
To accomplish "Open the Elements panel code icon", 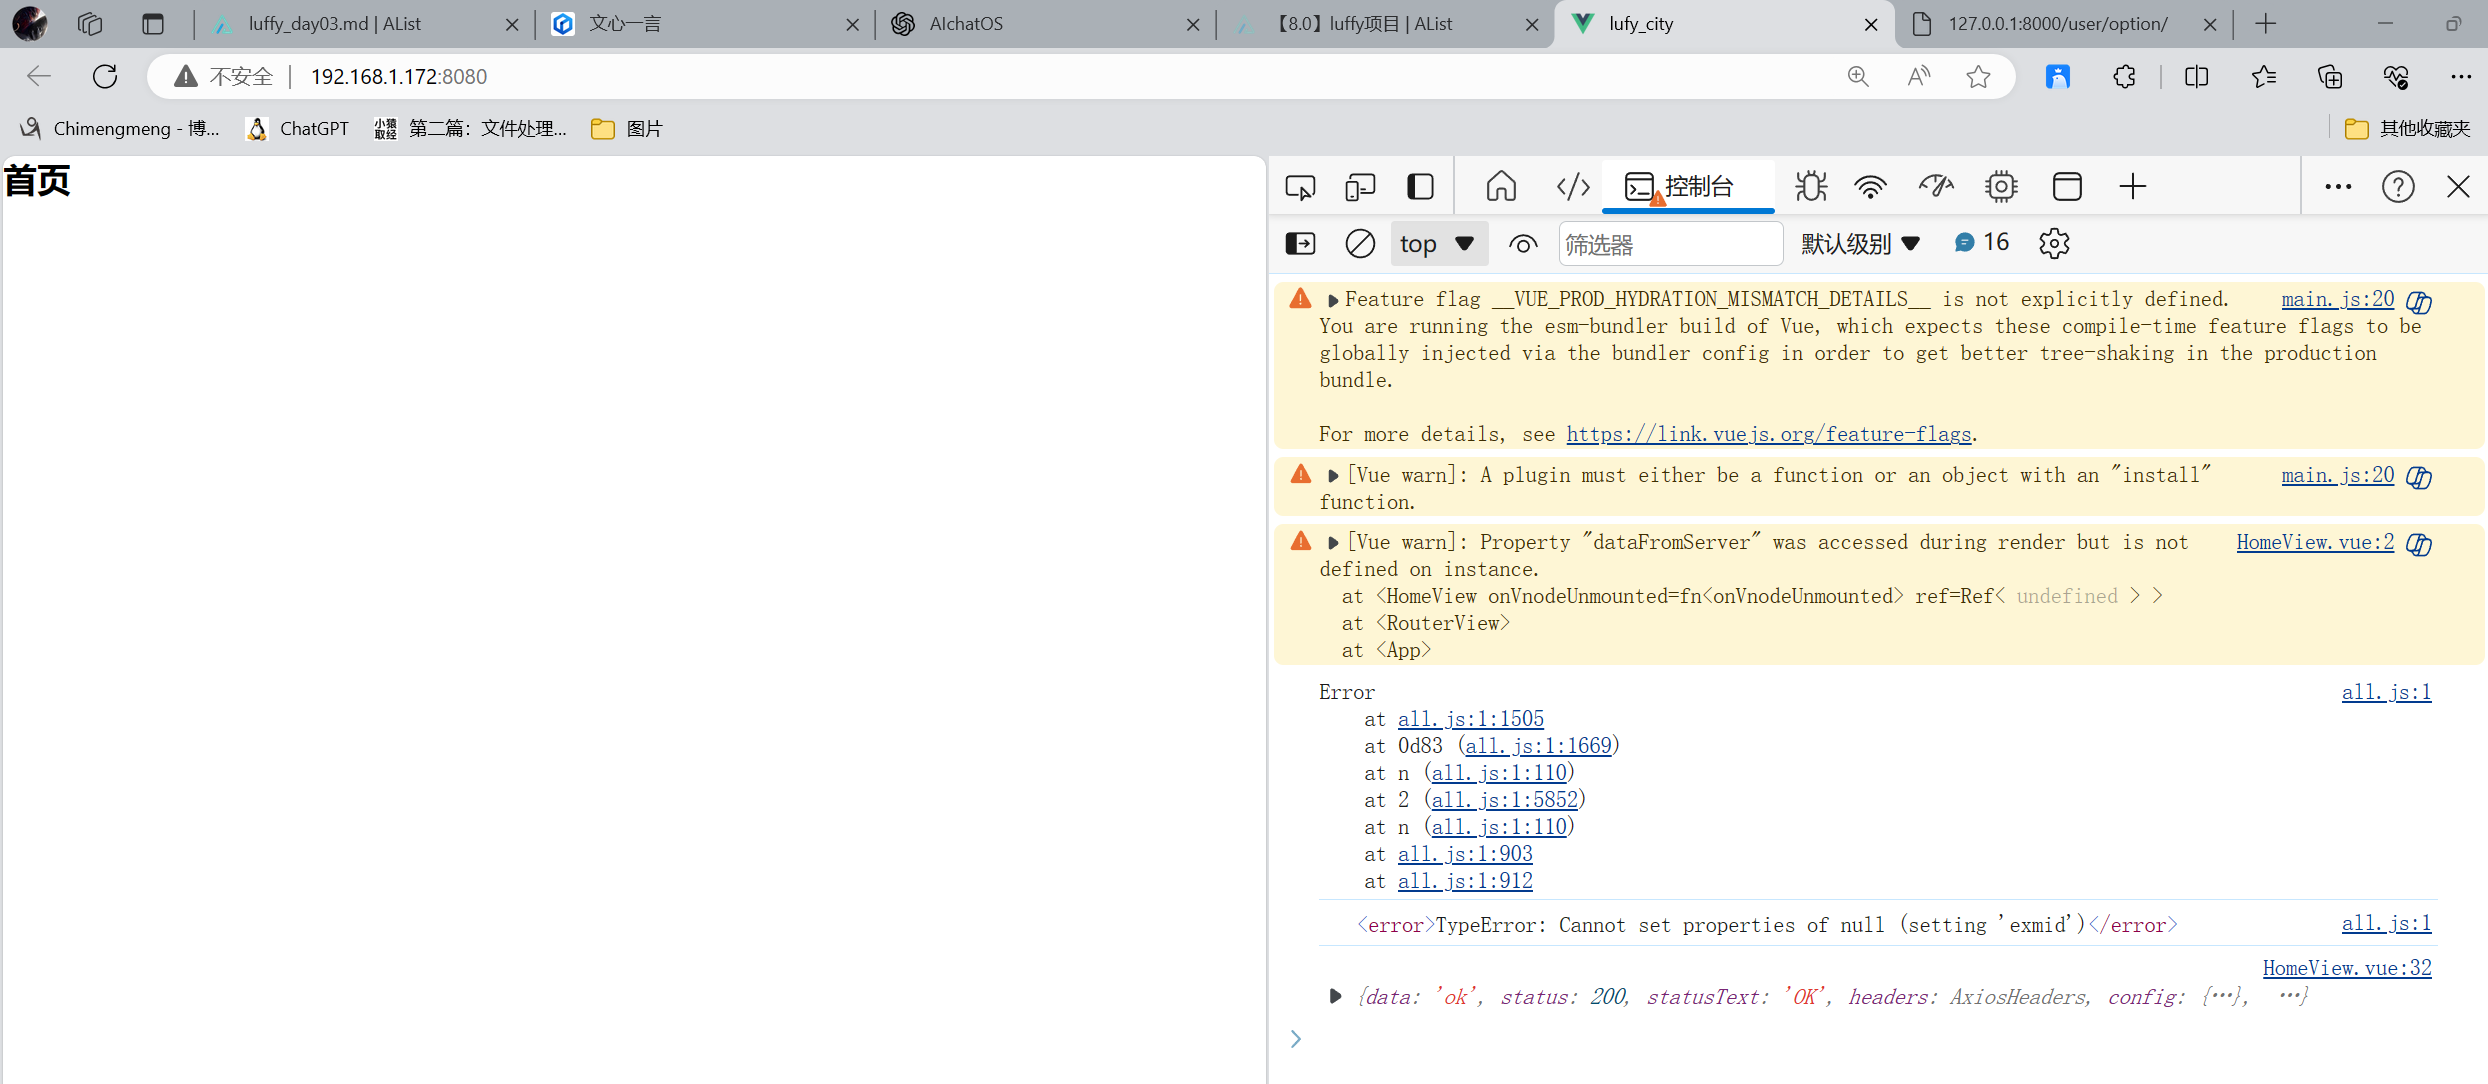I will (1573, 187).
